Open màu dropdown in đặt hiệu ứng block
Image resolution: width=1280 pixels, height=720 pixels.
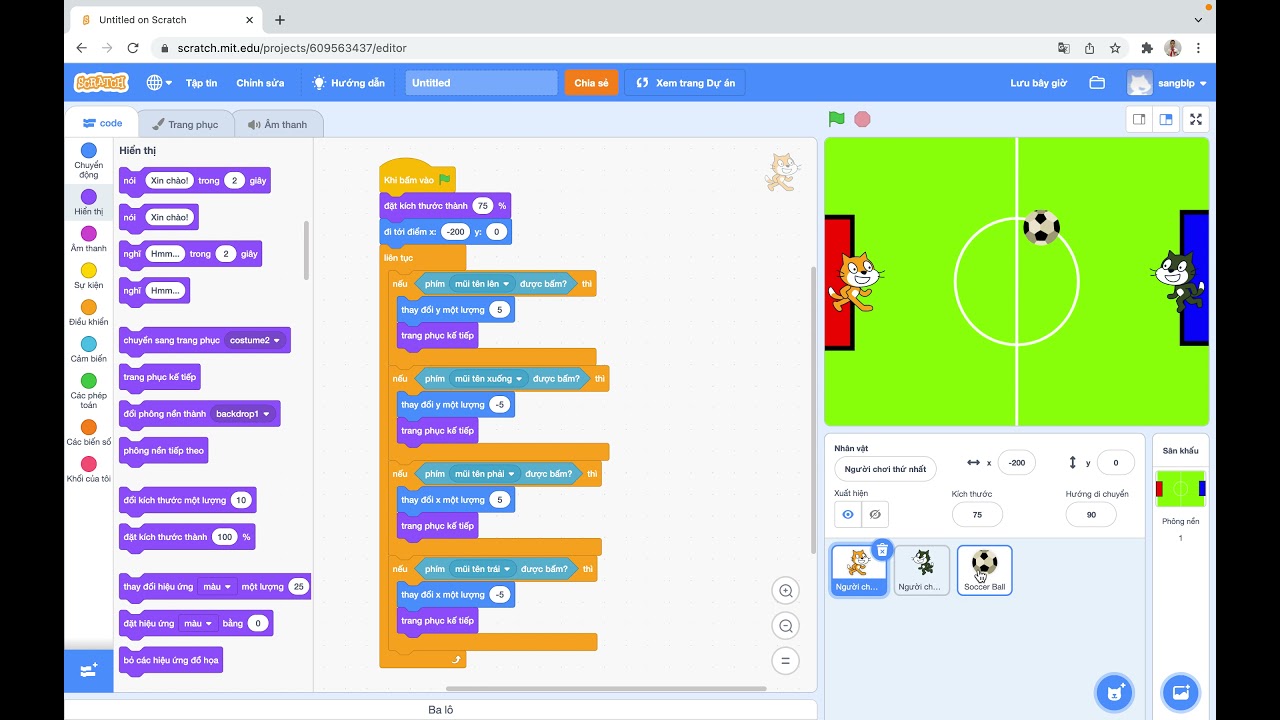[x=196, y=623]
